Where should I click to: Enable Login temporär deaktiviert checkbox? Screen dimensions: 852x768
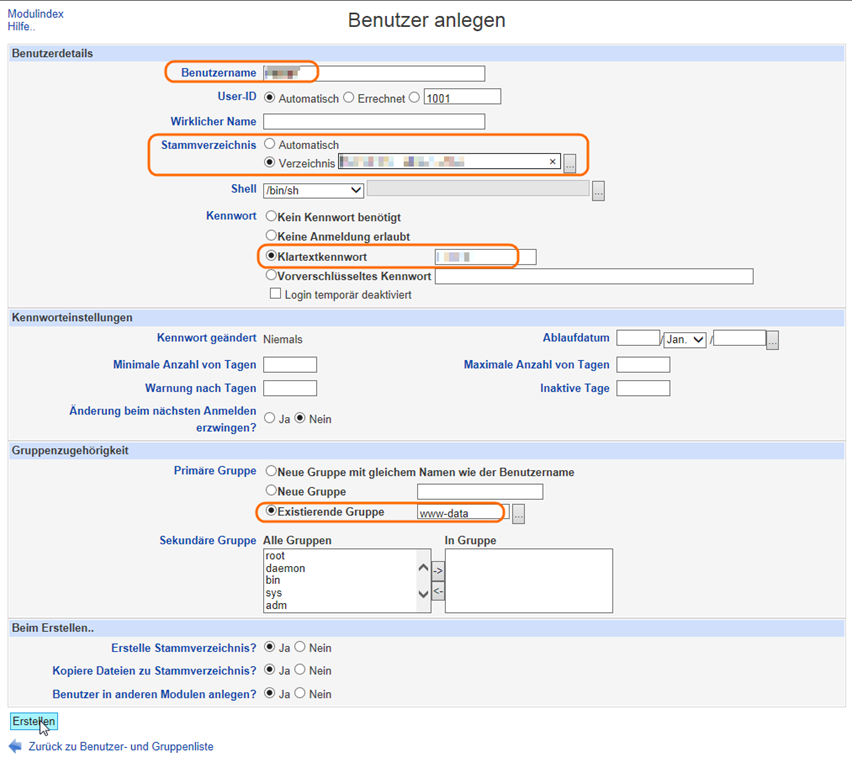(x=275, y=294)
